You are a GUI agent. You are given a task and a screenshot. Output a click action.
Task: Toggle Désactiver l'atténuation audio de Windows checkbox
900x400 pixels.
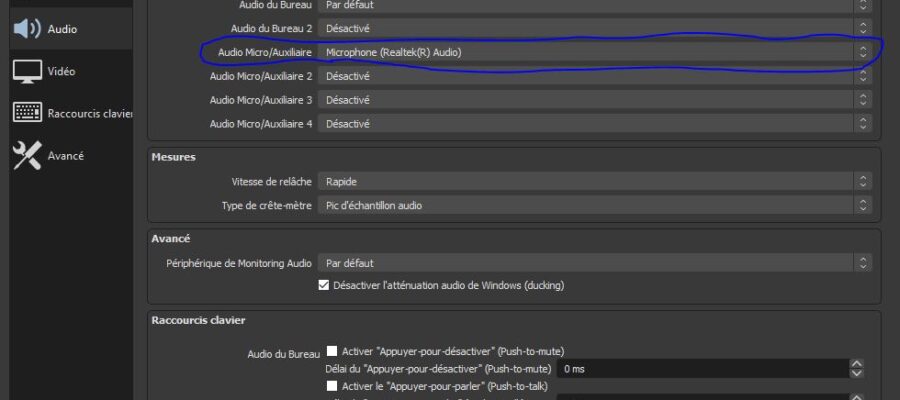(x=324, y=285)
